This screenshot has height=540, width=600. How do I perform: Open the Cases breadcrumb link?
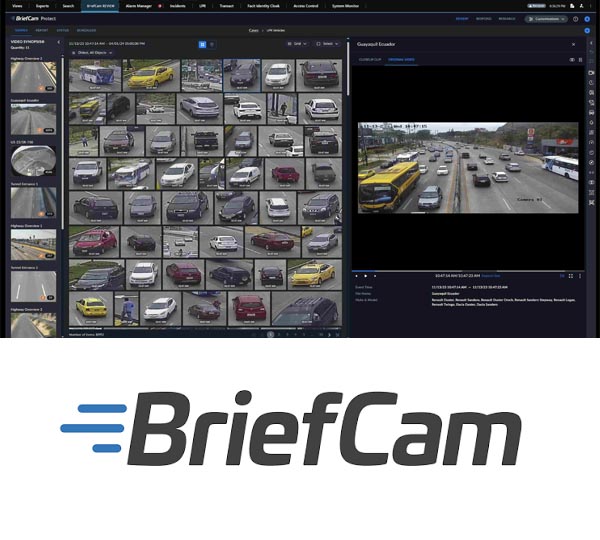(x=253, y=30)
